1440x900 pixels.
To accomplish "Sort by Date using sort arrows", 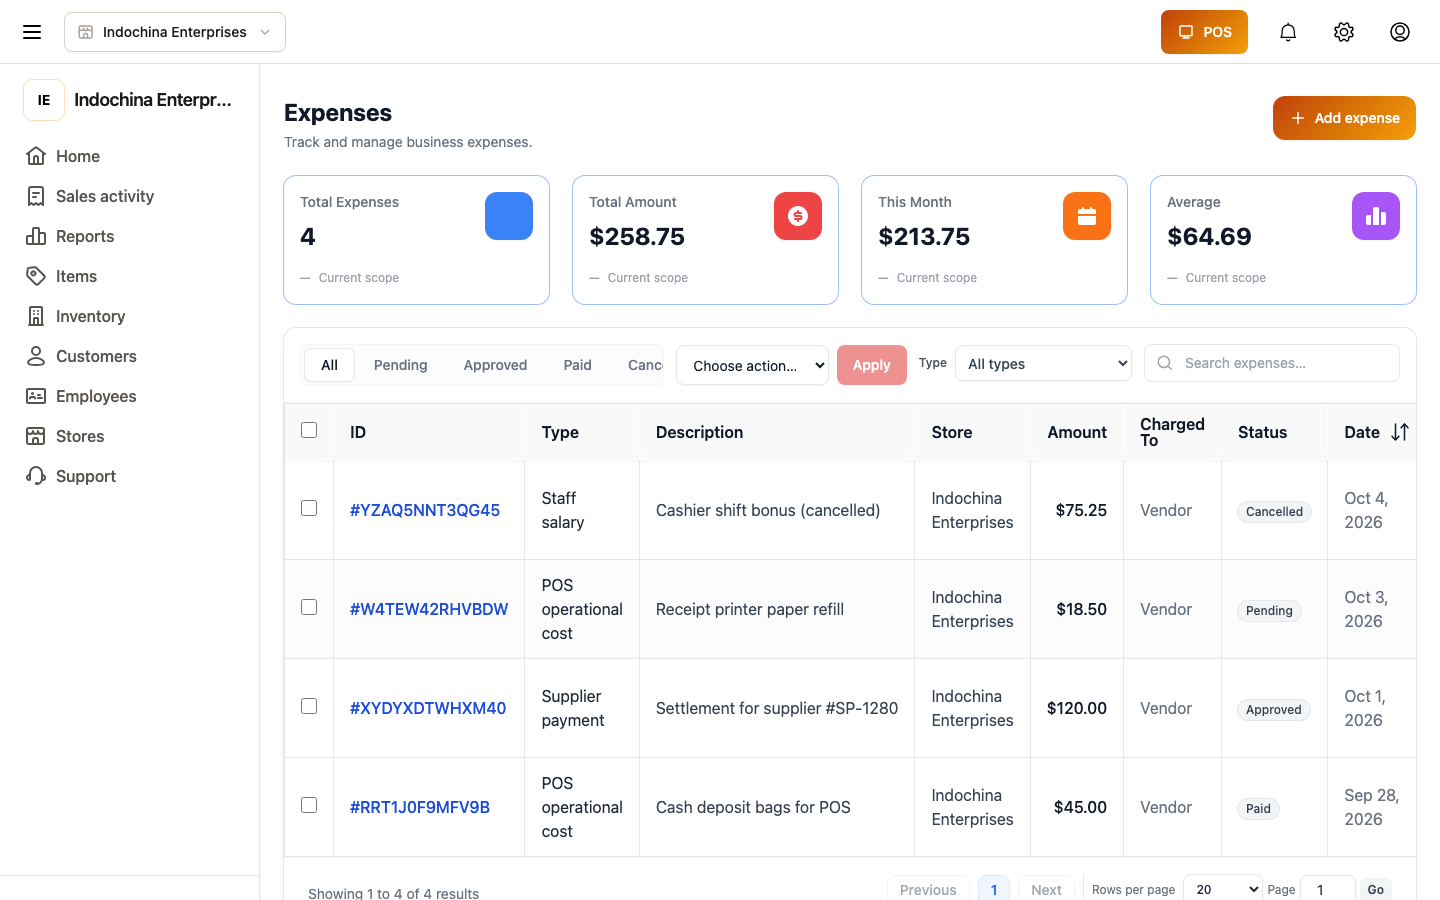I will [x=1400, y=432].
